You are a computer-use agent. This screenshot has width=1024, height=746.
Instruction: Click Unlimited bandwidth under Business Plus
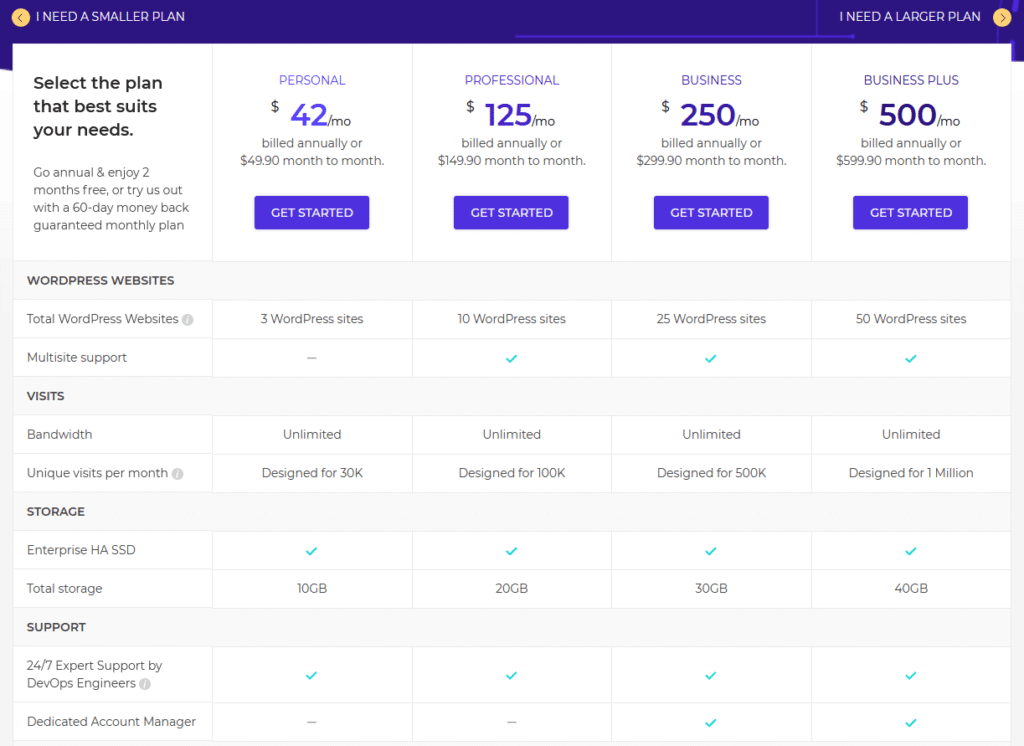pyautogui.click(x=911, y=434)
